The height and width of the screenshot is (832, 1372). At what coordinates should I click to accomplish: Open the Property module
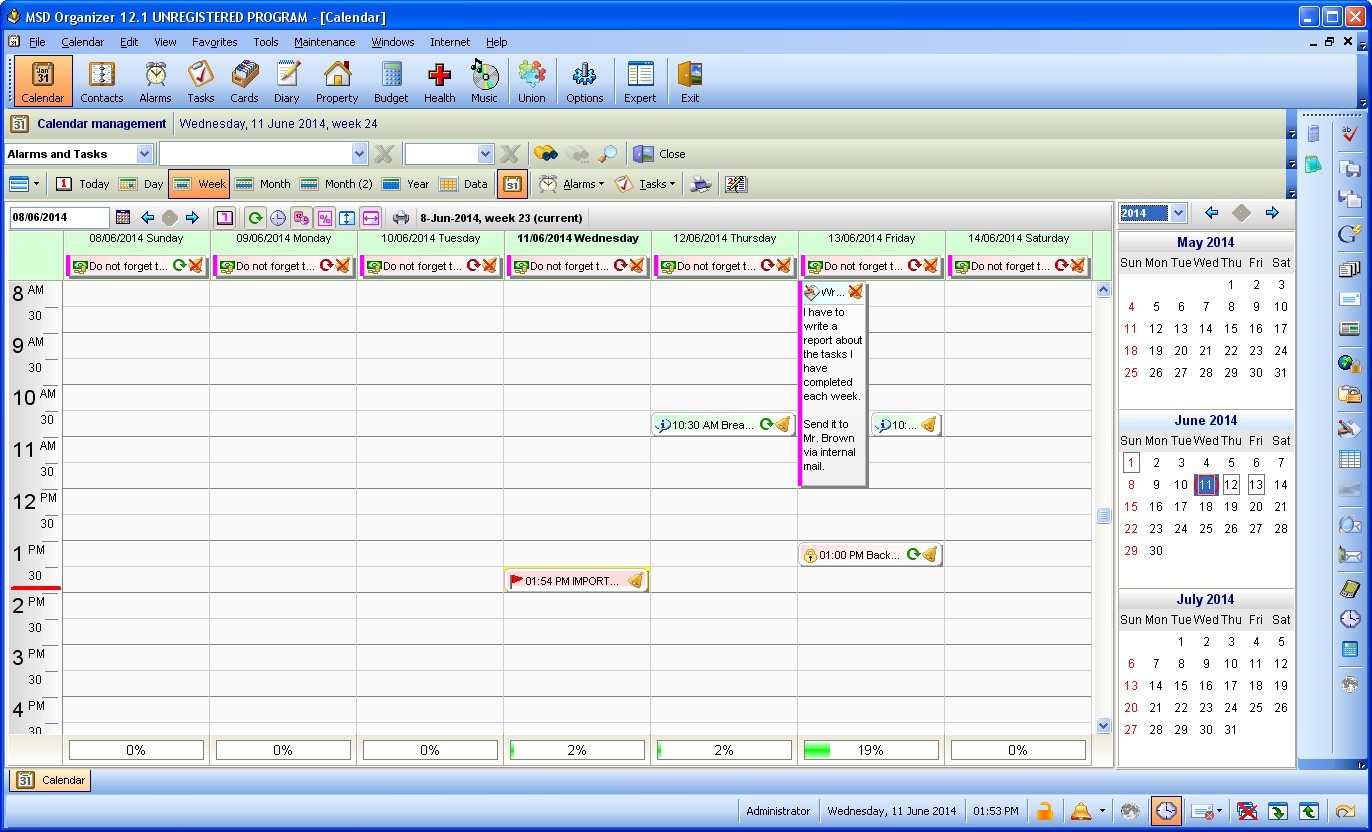(337, 81)
